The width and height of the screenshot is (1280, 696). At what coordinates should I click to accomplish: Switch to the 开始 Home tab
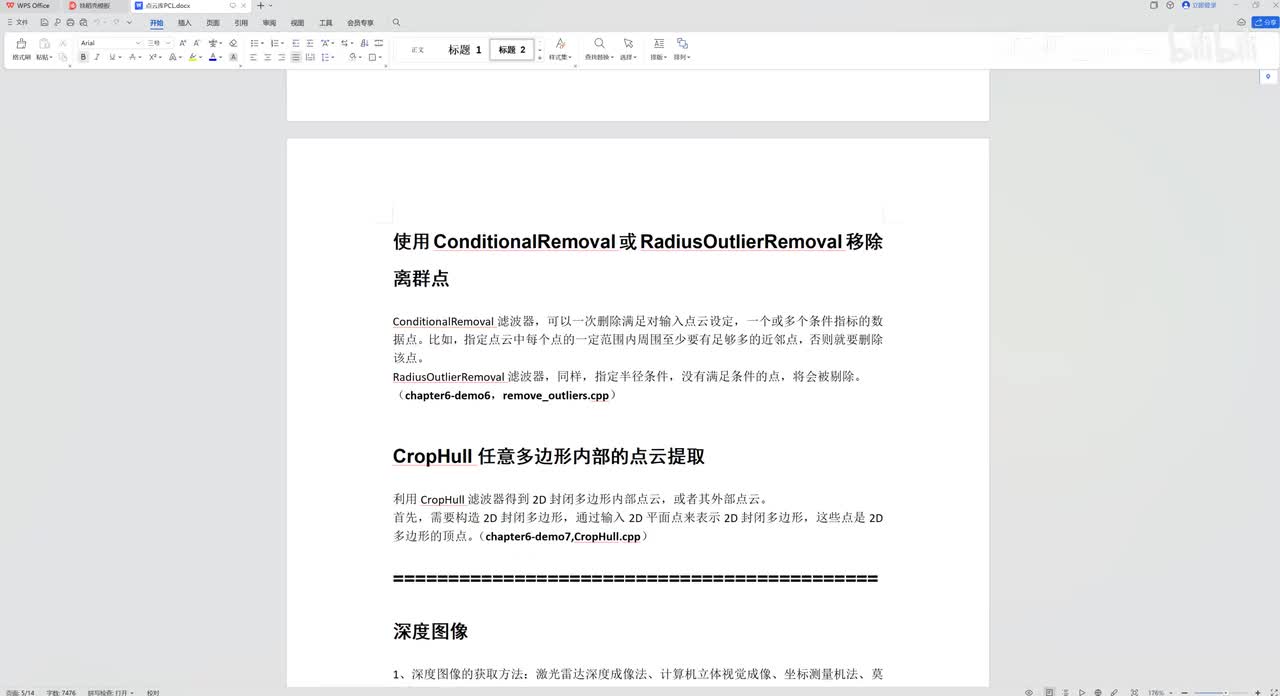pos(156,22)
